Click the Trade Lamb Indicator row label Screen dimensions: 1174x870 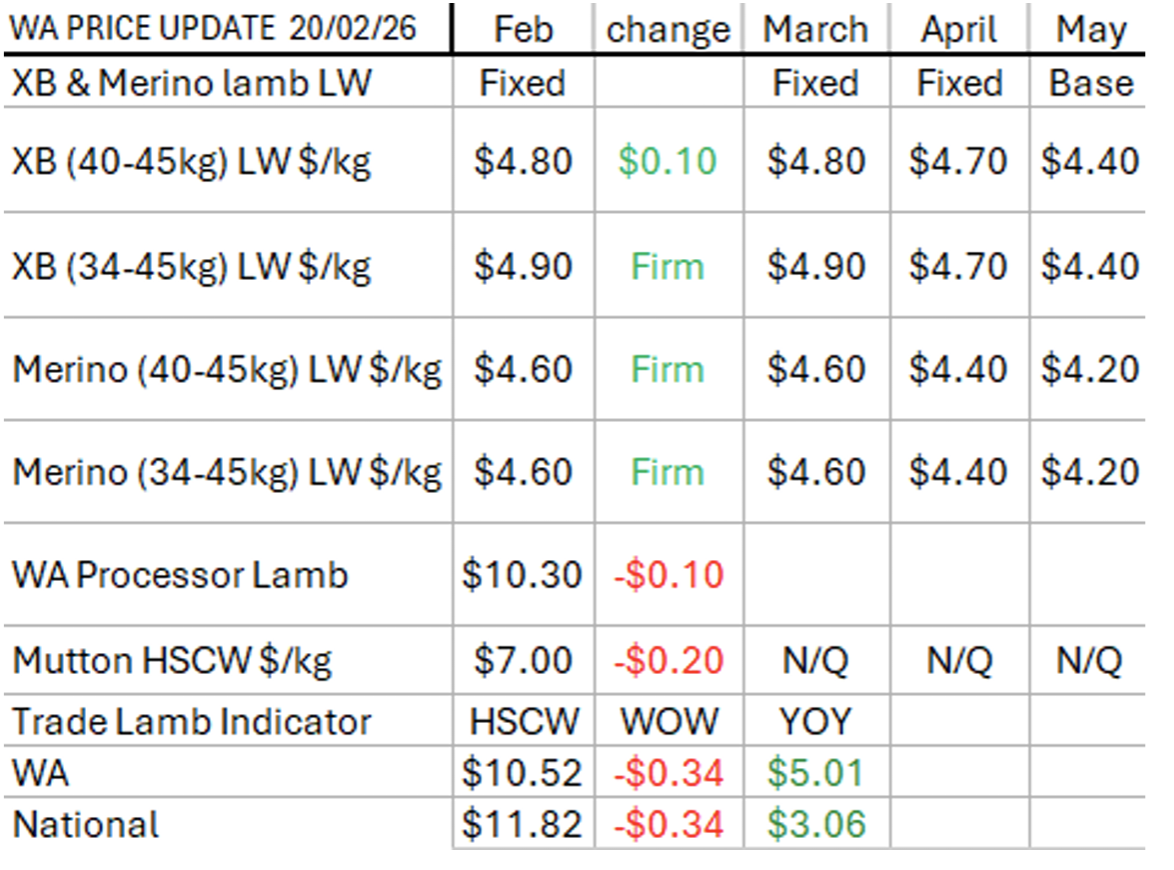click(x=192, y=722)
